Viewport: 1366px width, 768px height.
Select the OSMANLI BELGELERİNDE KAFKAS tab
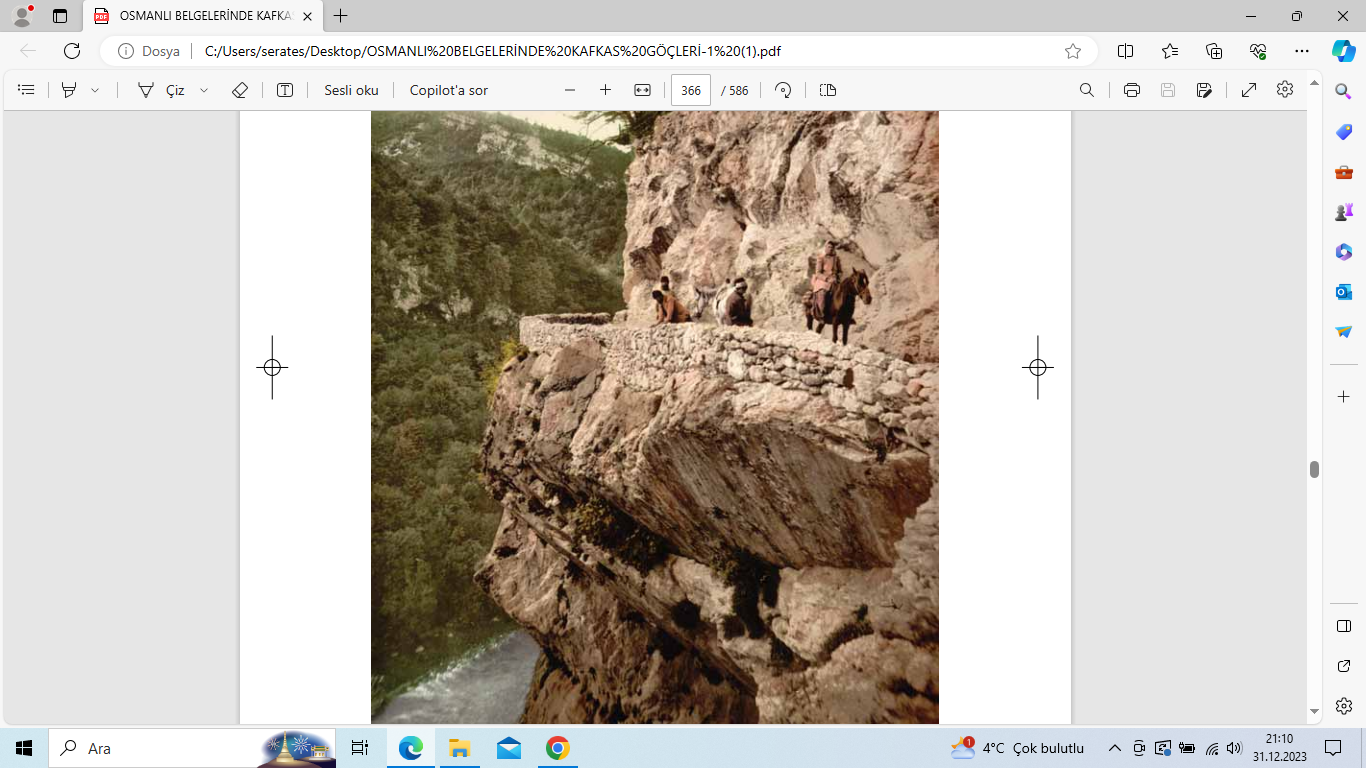(x=205, y=16)
